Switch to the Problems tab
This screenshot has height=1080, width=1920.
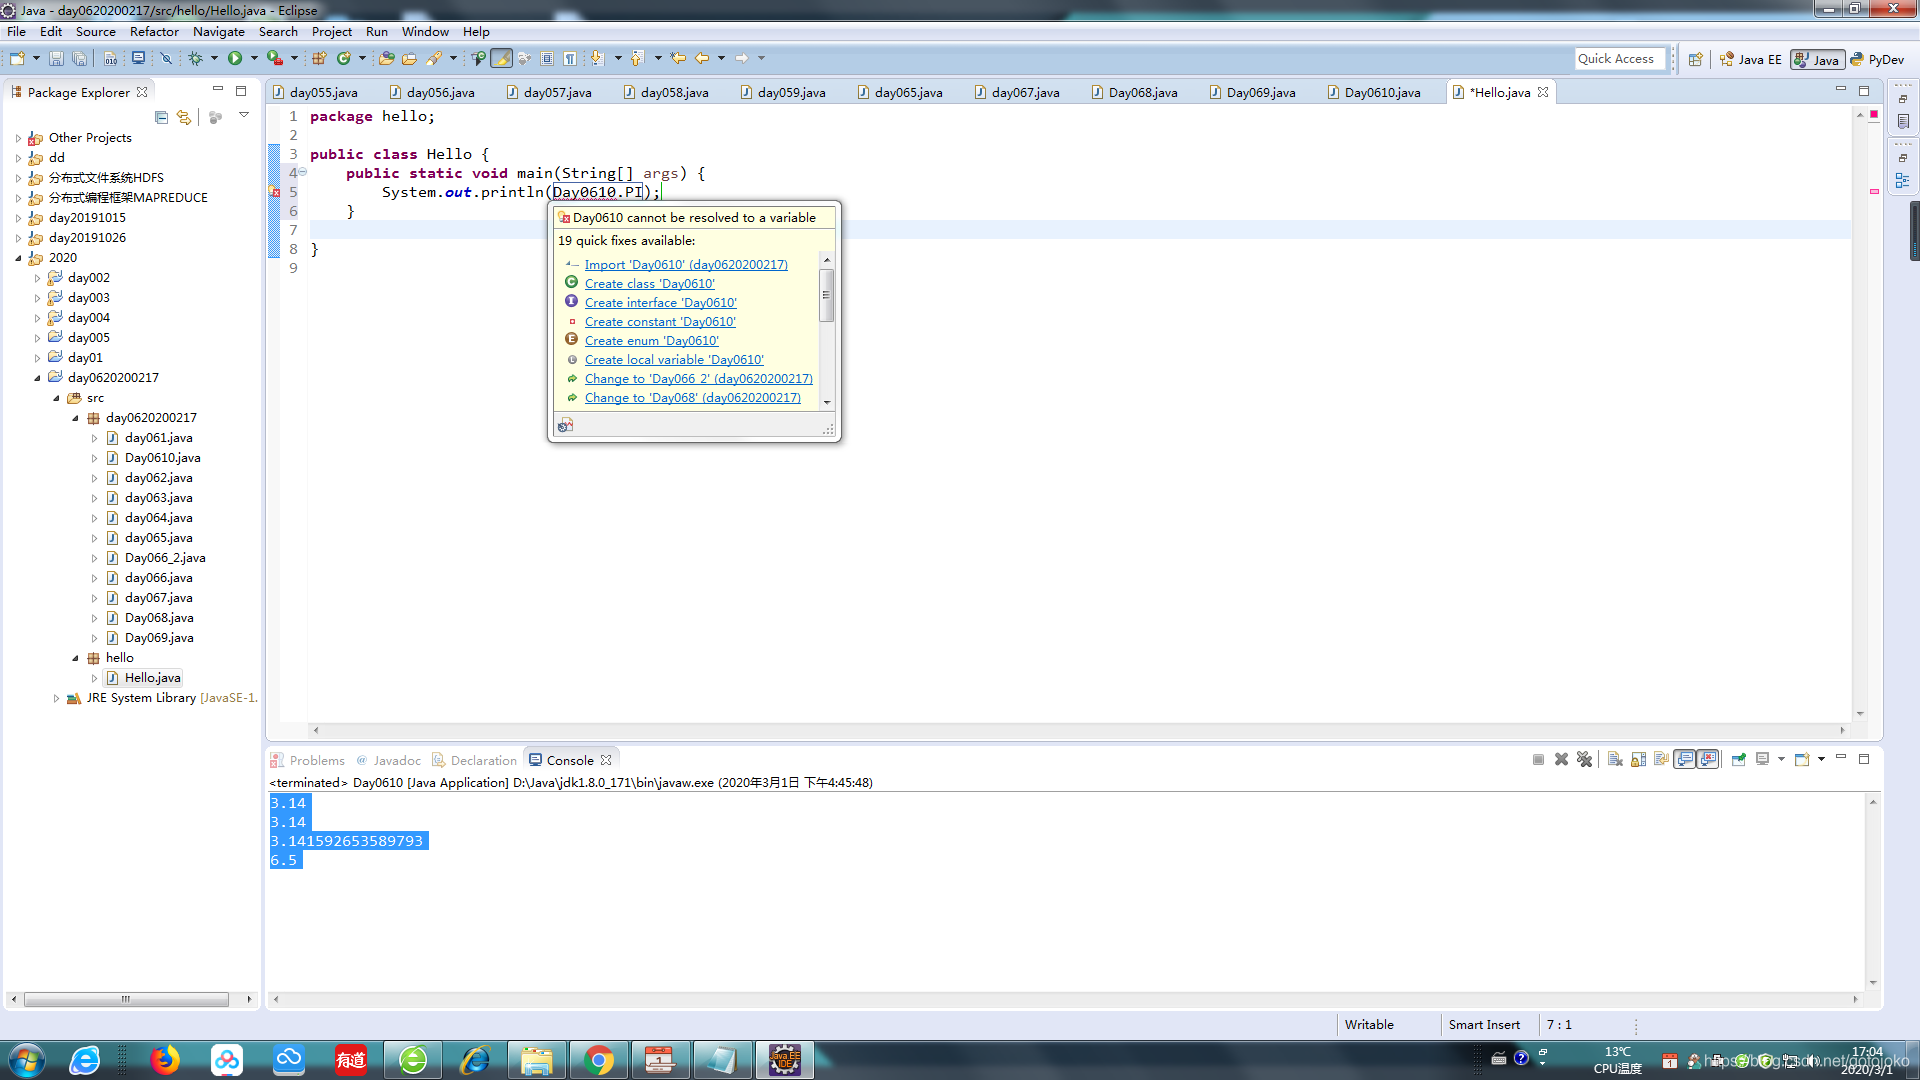(x=307, y=761)
